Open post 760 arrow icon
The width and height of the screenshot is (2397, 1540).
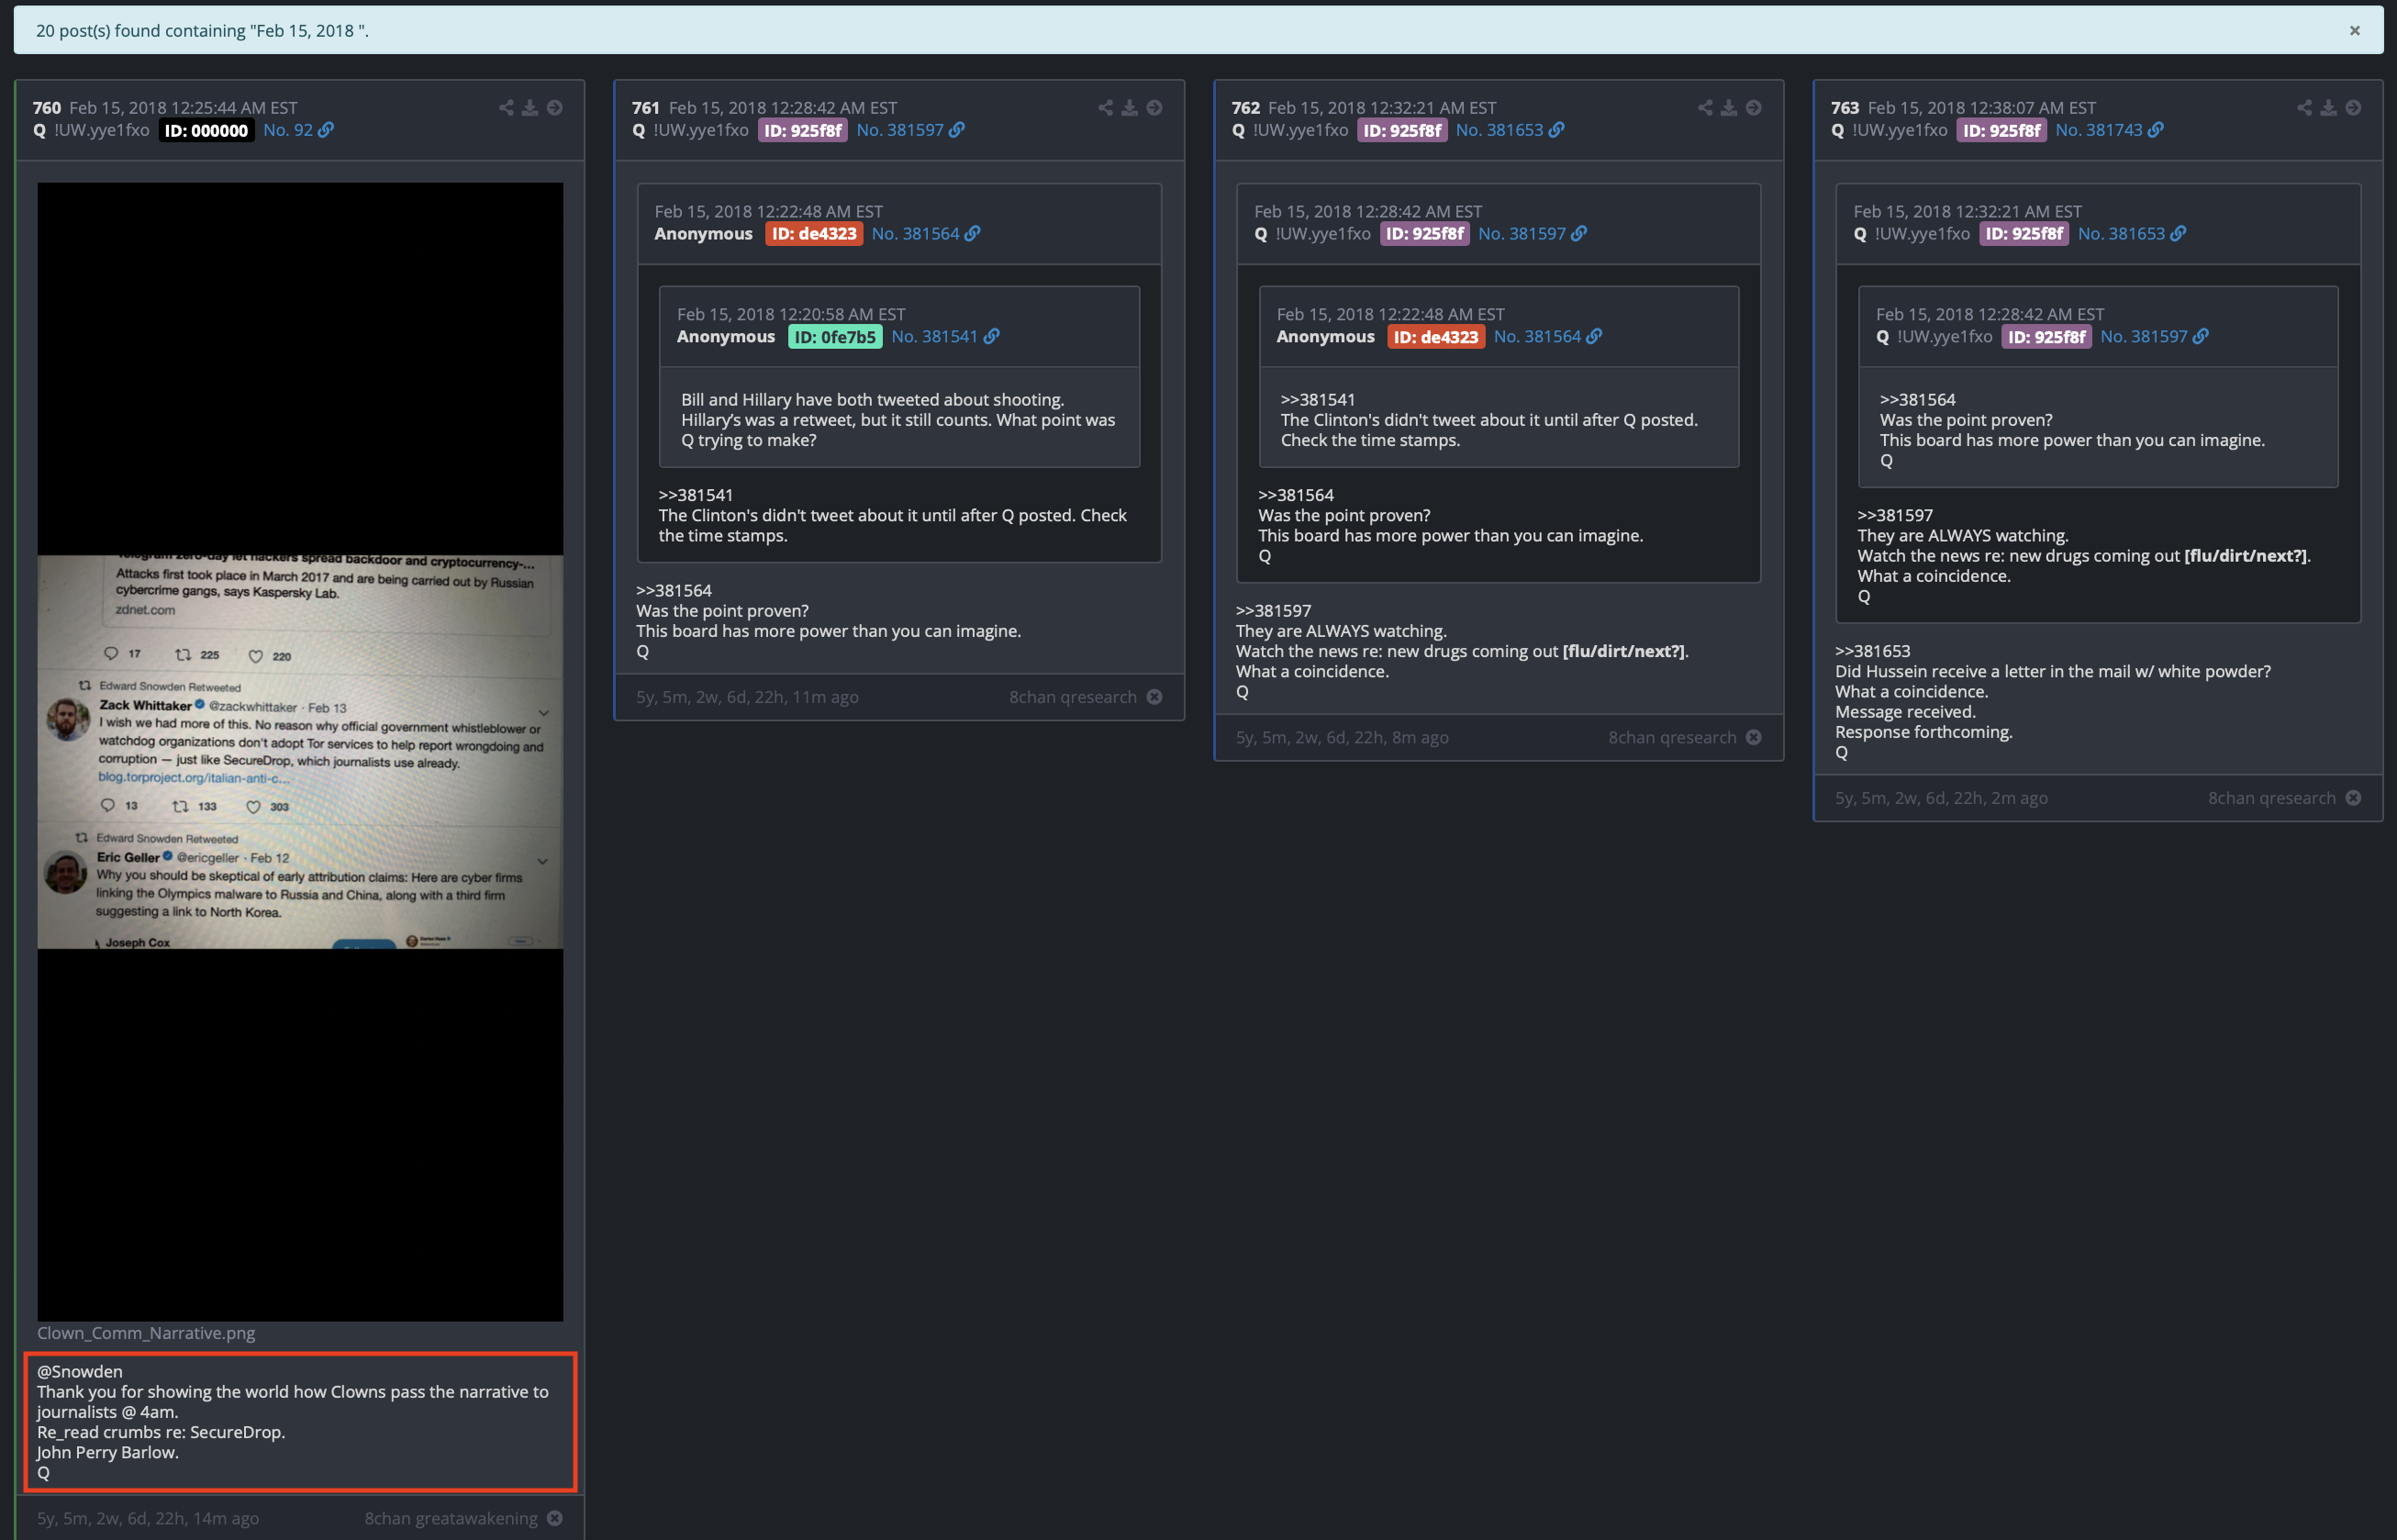coord(555,107)
